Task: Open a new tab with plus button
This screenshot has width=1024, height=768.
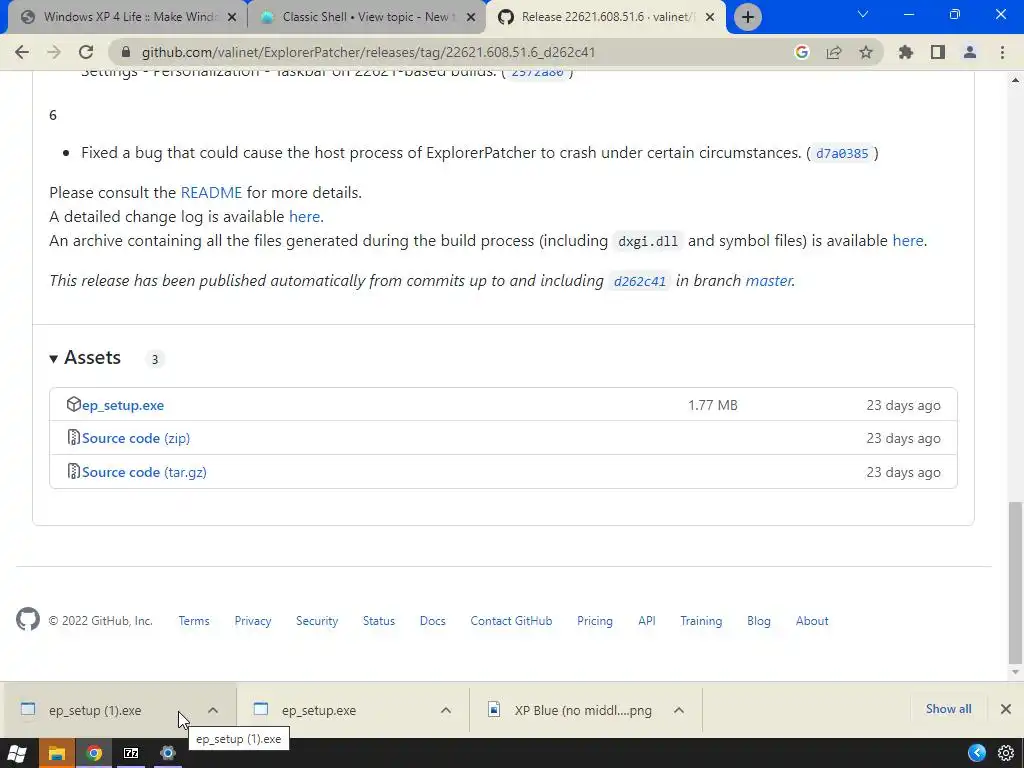Action: (748, 17)
